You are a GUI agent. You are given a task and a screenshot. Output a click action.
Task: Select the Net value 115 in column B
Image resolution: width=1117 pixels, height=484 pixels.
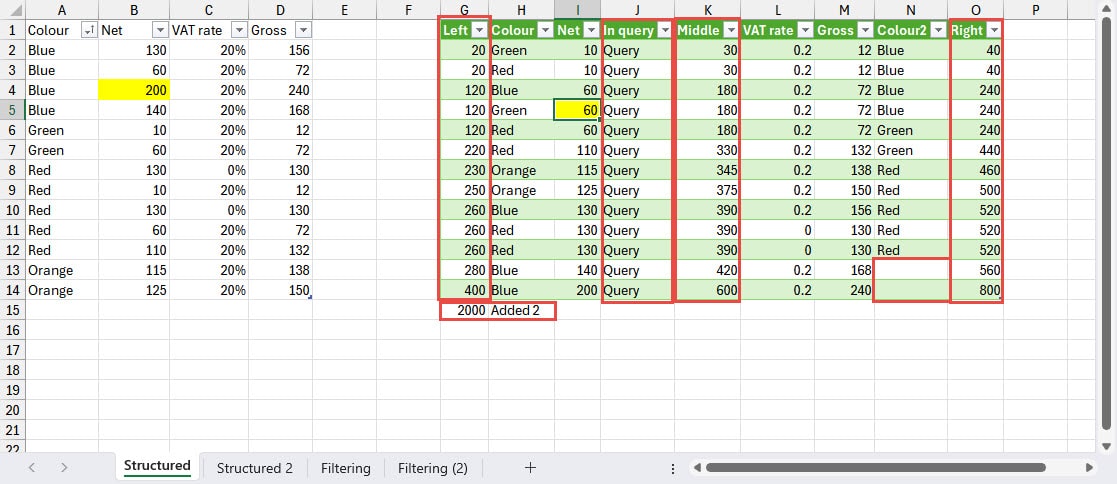[x=134, y=270]
